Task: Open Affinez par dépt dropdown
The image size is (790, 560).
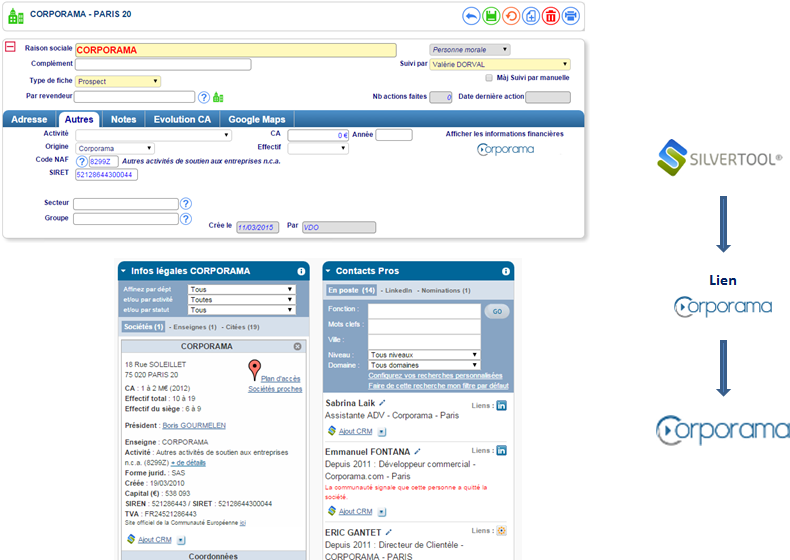Action: click(x=241, y=289)
